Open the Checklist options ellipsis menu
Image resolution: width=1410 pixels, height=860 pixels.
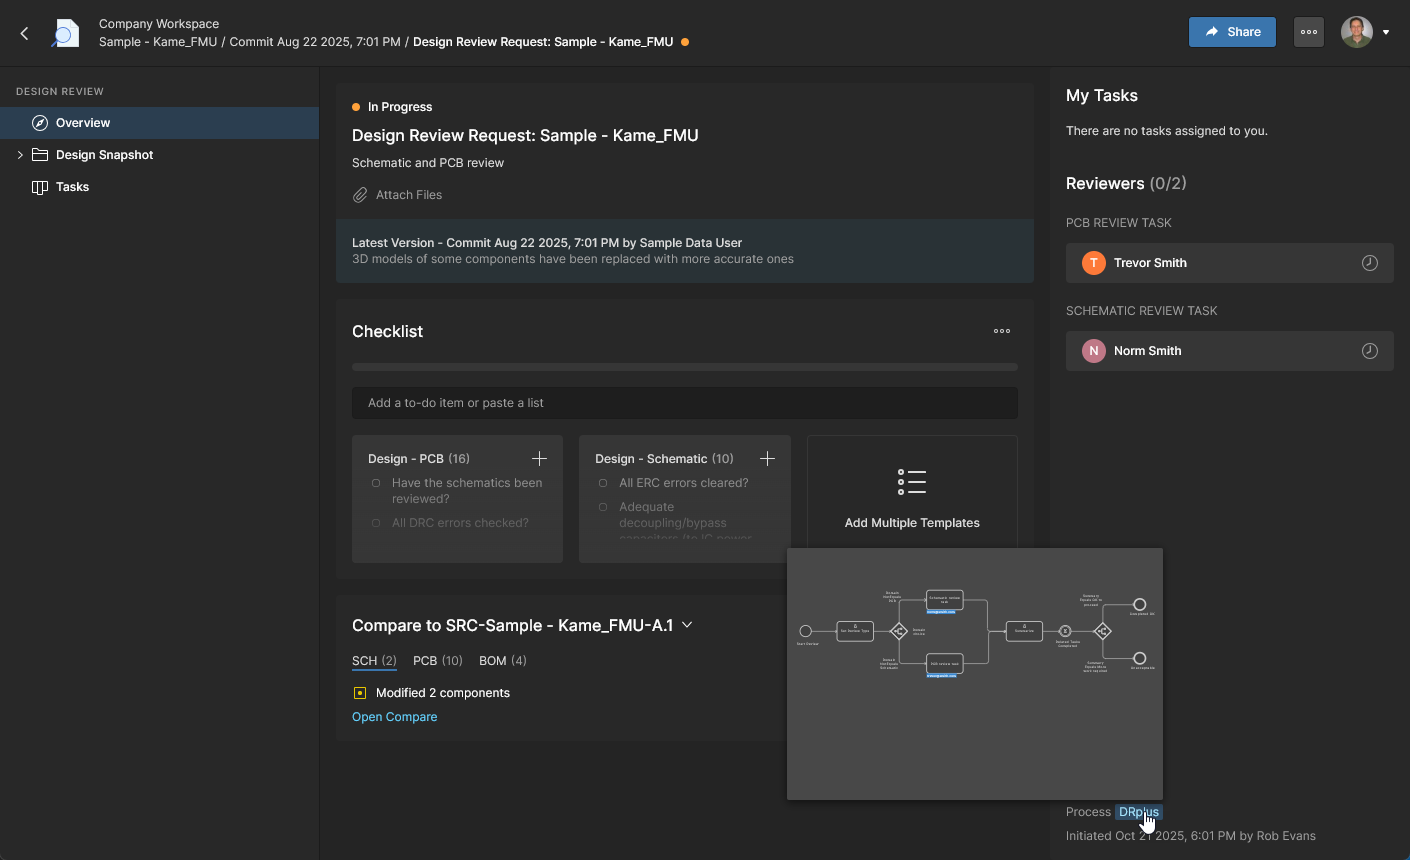tap(1001, 331)
